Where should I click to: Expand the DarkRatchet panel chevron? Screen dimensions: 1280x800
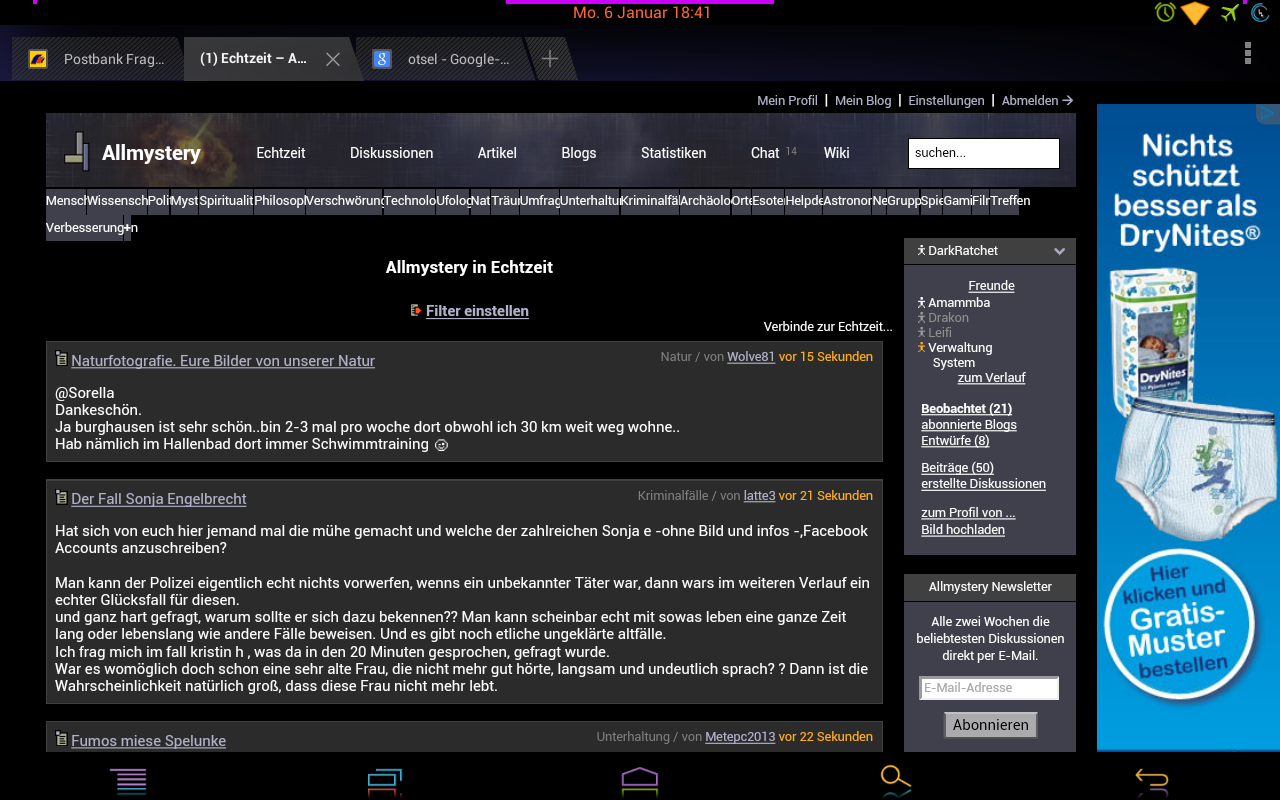(x=1059, y=251)
